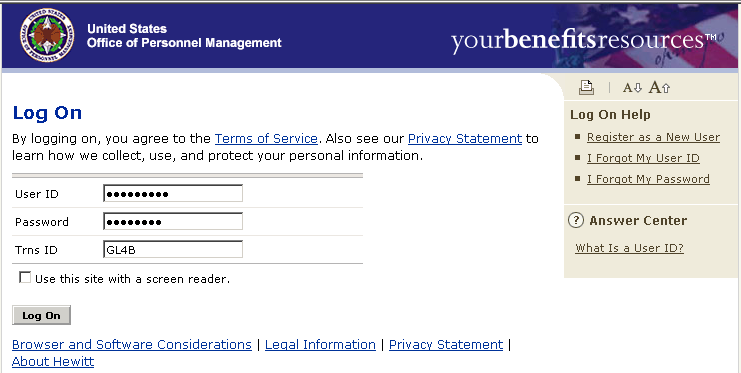Screen dimensions: 741x373
Task: Click the Log On button
Action: (41, 315)
